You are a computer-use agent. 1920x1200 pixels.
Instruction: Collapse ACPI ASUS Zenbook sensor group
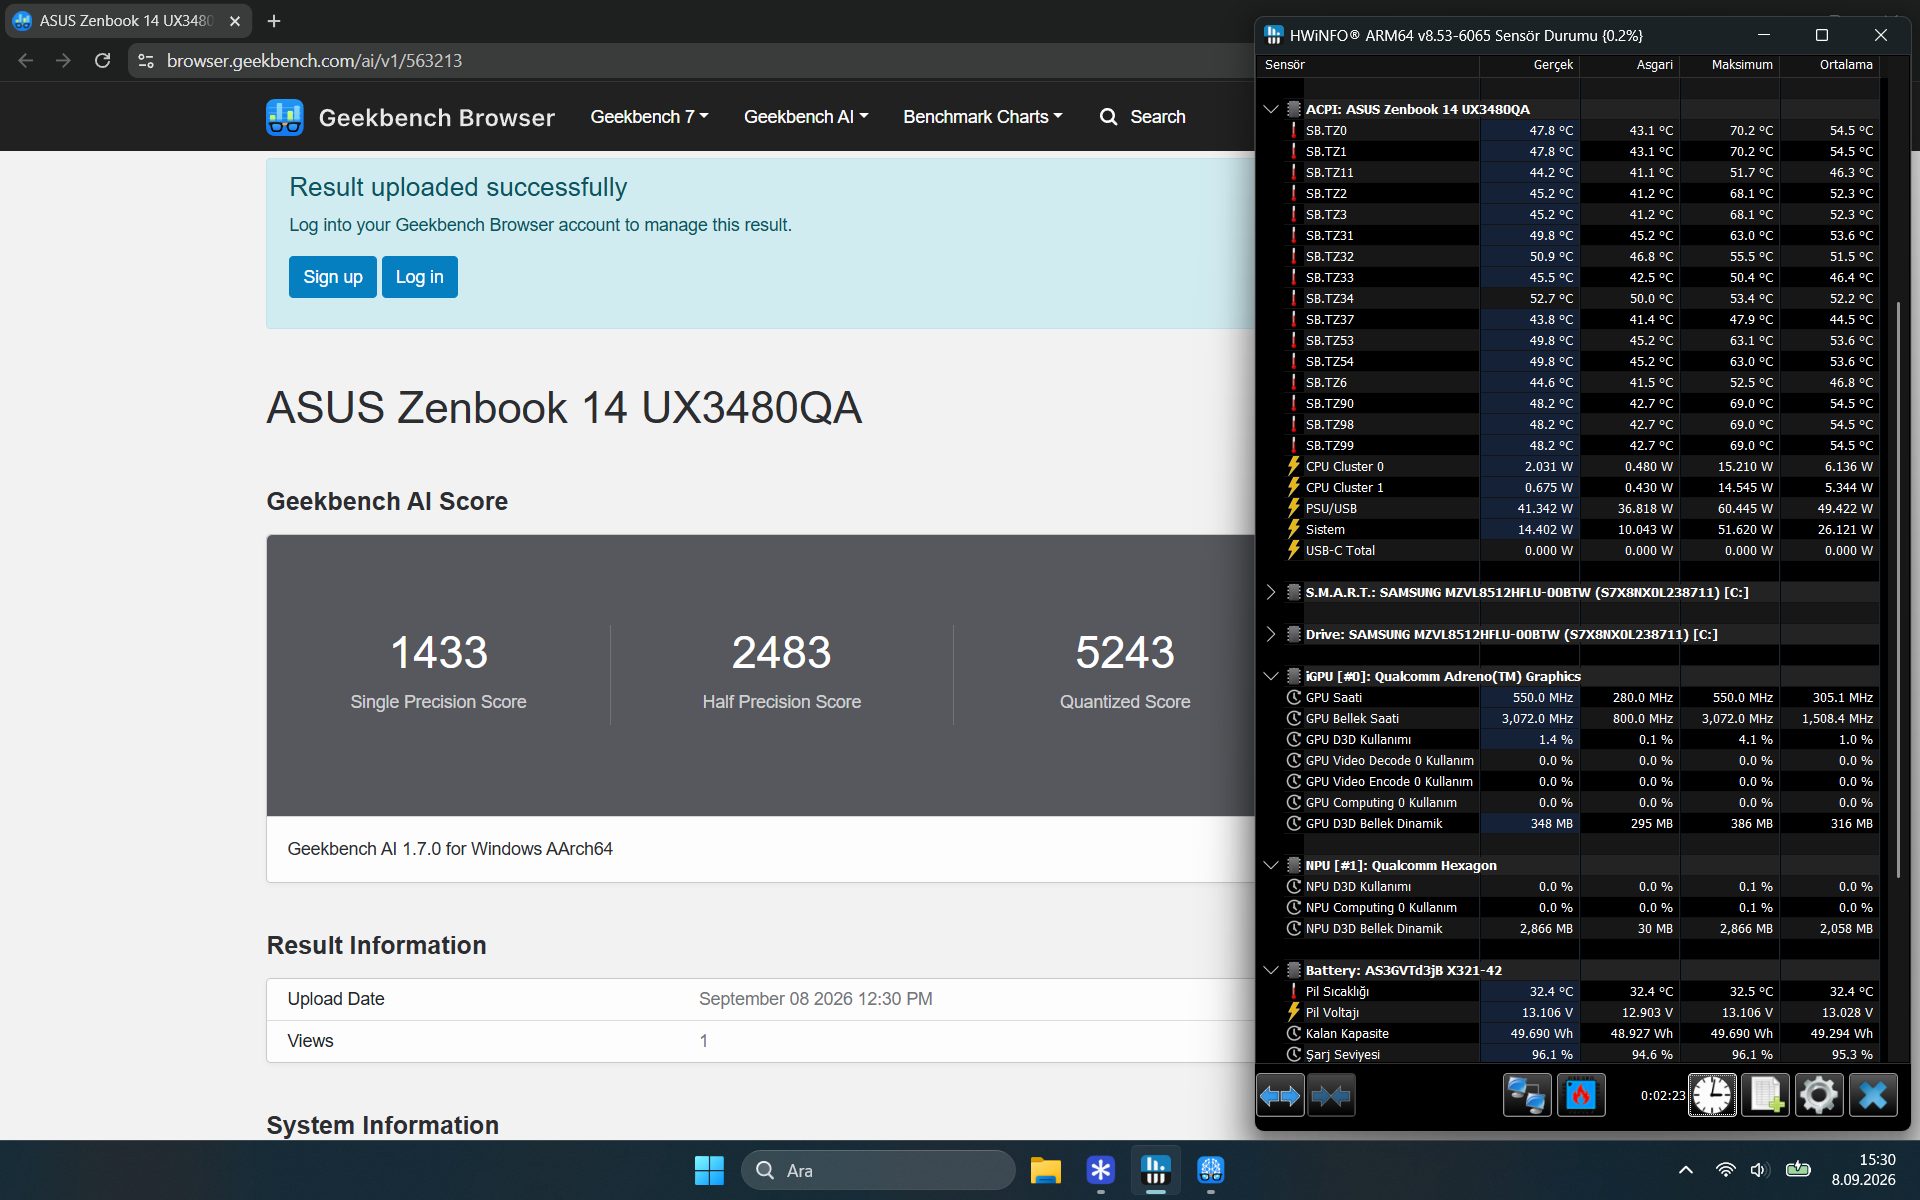tap(1271, 109)
